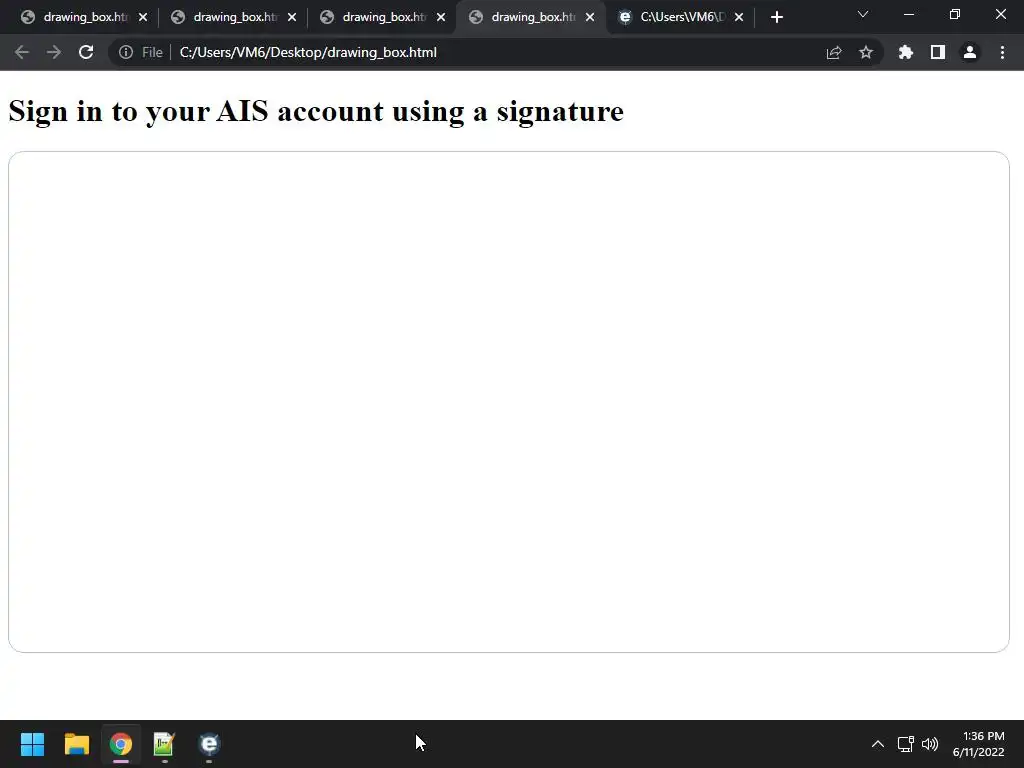This screenshot has height=768, width=1024.
Task: Expand the tab search chevron
Action: 863,14
